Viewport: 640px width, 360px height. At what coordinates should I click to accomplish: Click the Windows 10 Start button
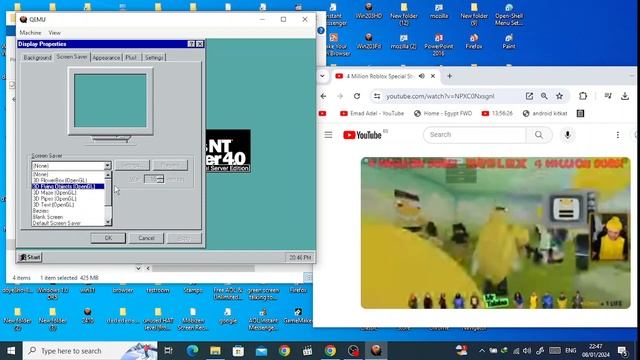[x=11, y=351]
